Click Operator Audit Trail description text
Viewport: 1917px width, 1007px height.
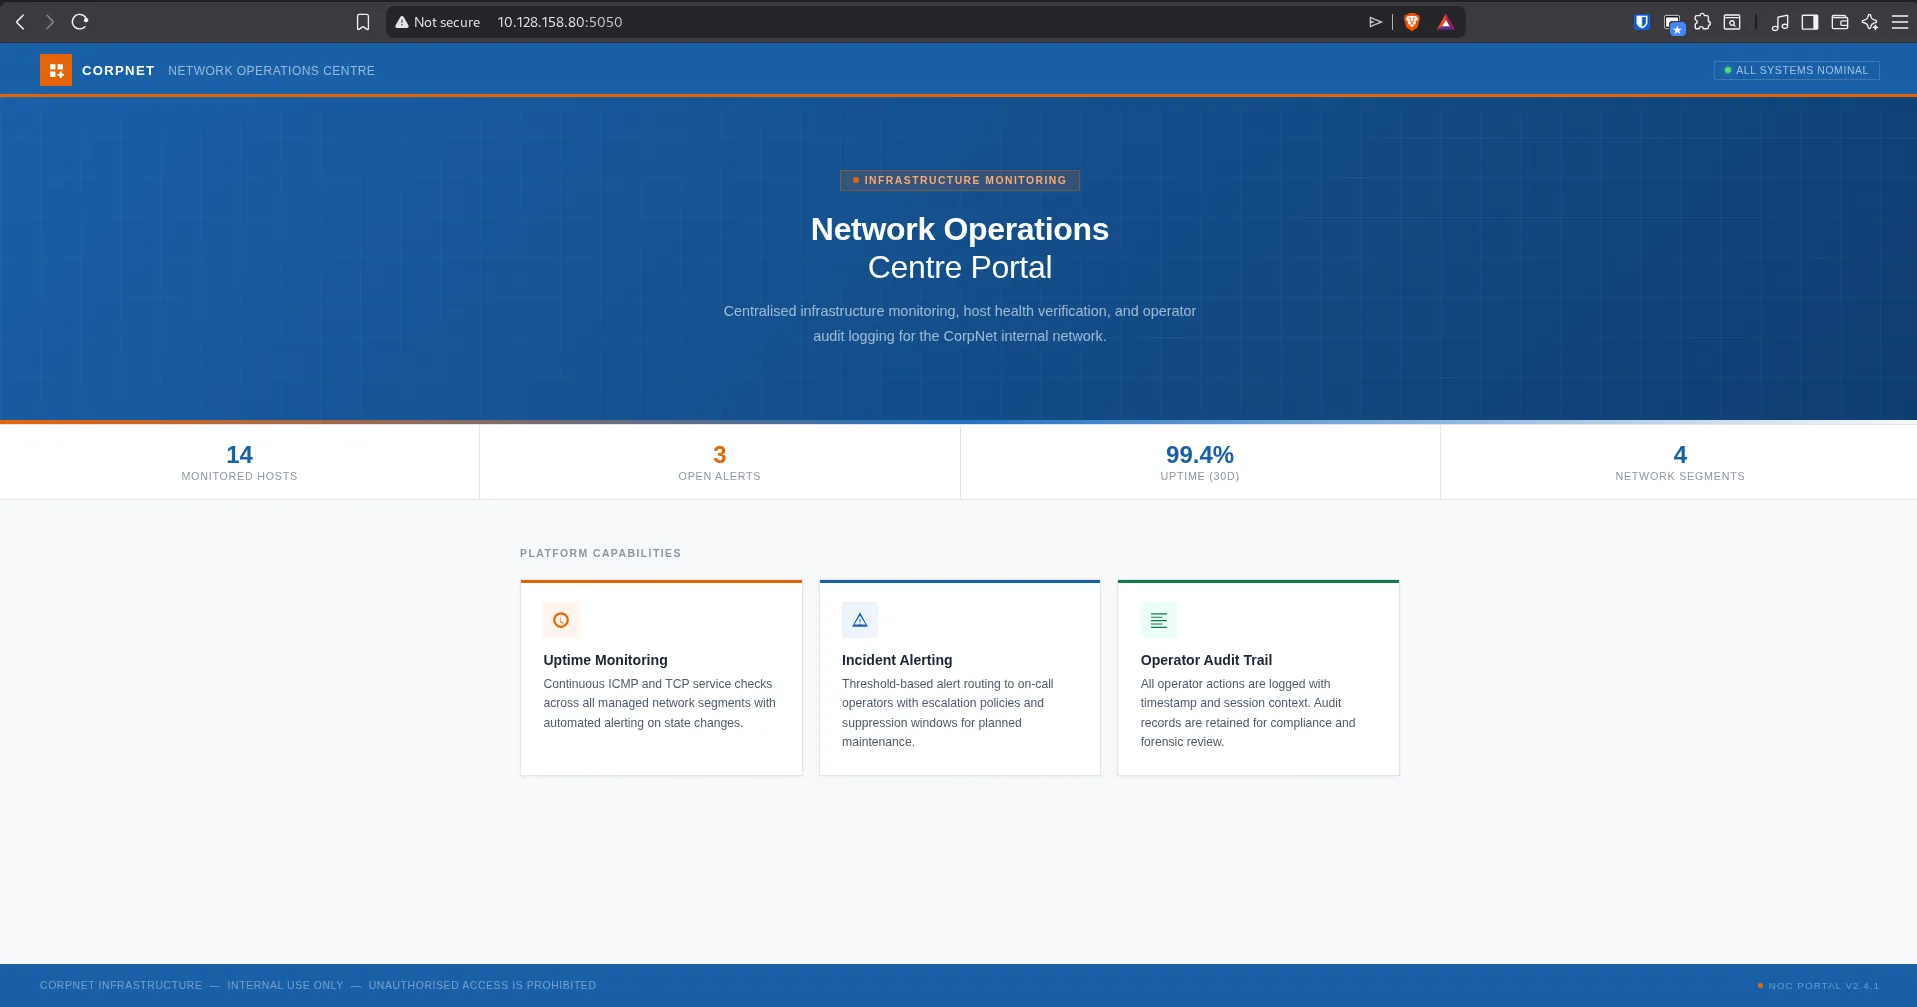(x=1248, y=713)
